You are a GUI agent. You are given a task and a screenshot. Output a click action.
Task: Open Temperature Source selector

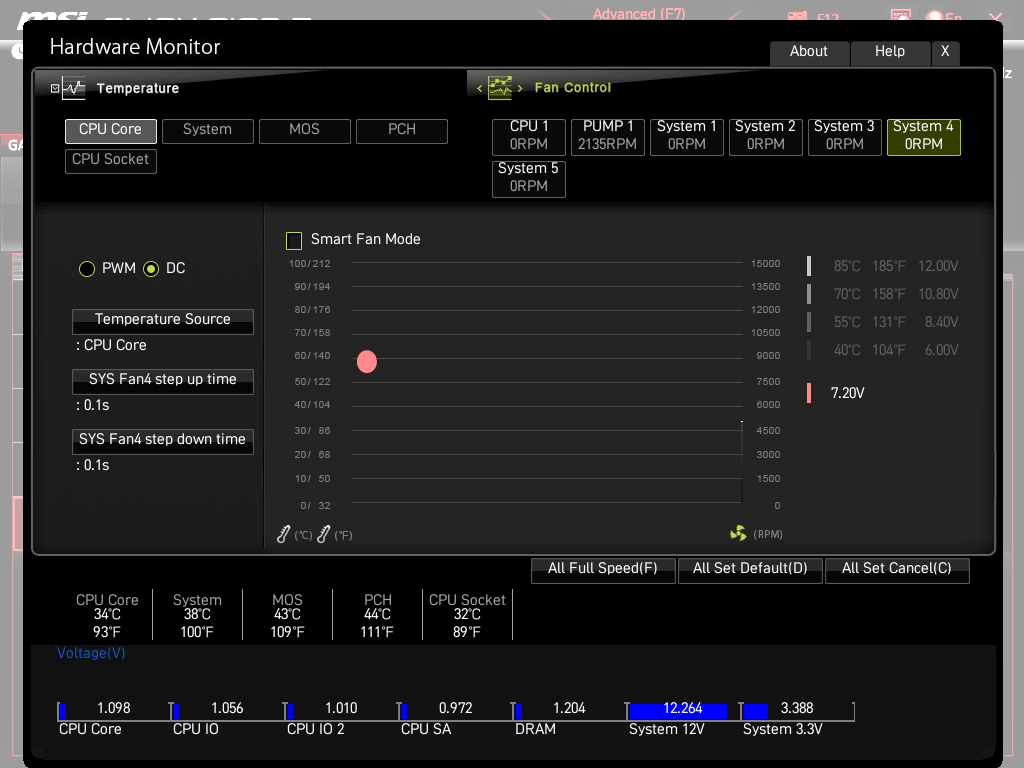pos(163,321)
